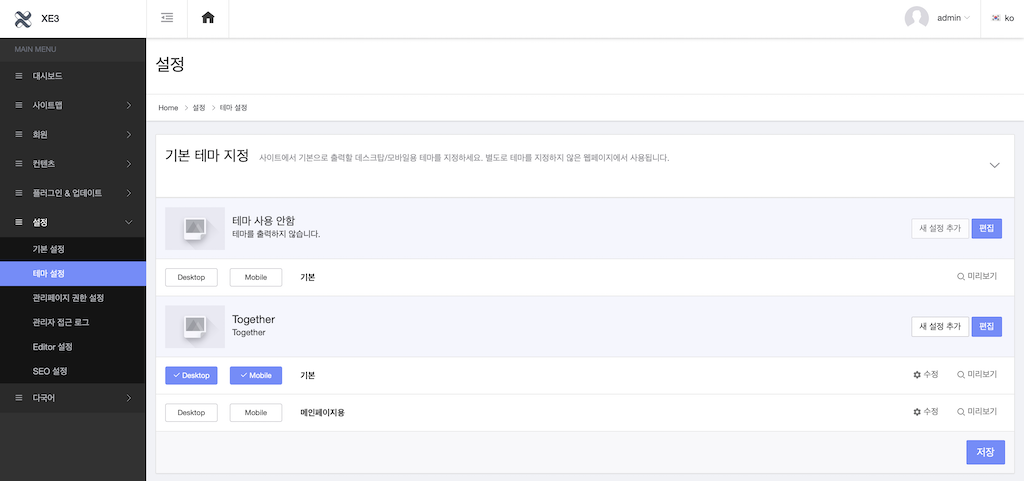Enable Desktop for 테마 사용 안함 기본
1024x481 pixels.
191,277
